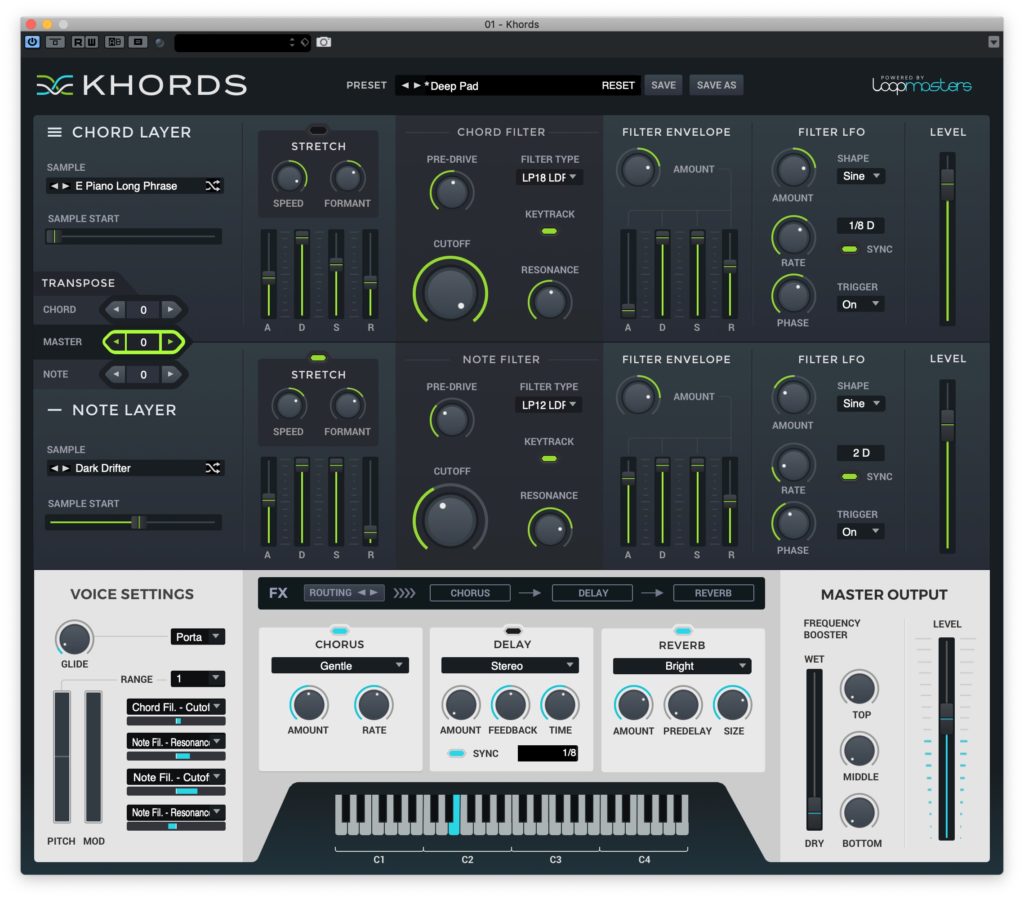Select DELAY in the FX routing chain
The height and width of the screenshot is (899, 1024).
[x=592, y=593]
